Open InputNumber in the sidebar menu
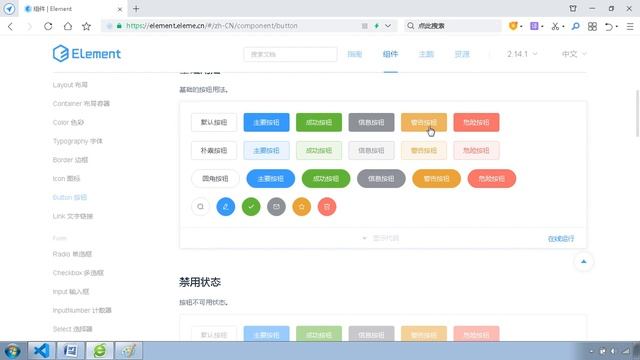 82,310
